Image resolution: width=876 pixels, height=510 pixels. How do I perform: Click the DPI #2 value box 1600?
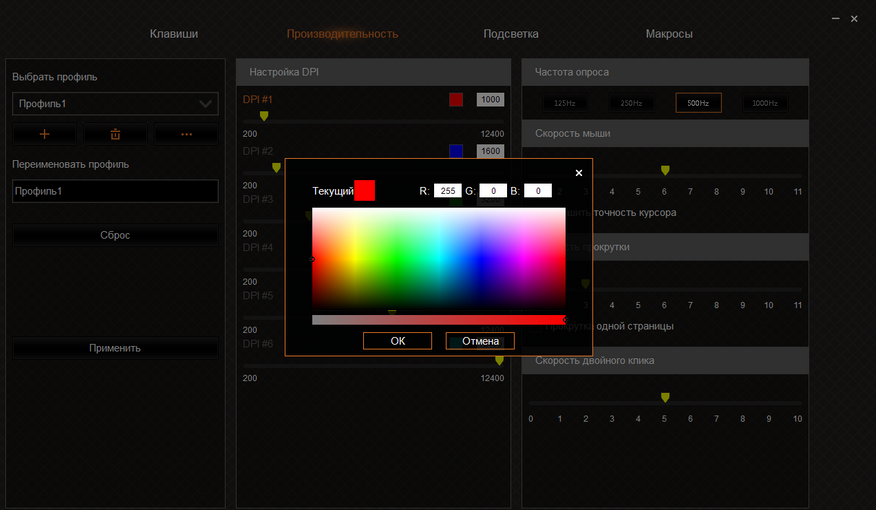[491, 151]
